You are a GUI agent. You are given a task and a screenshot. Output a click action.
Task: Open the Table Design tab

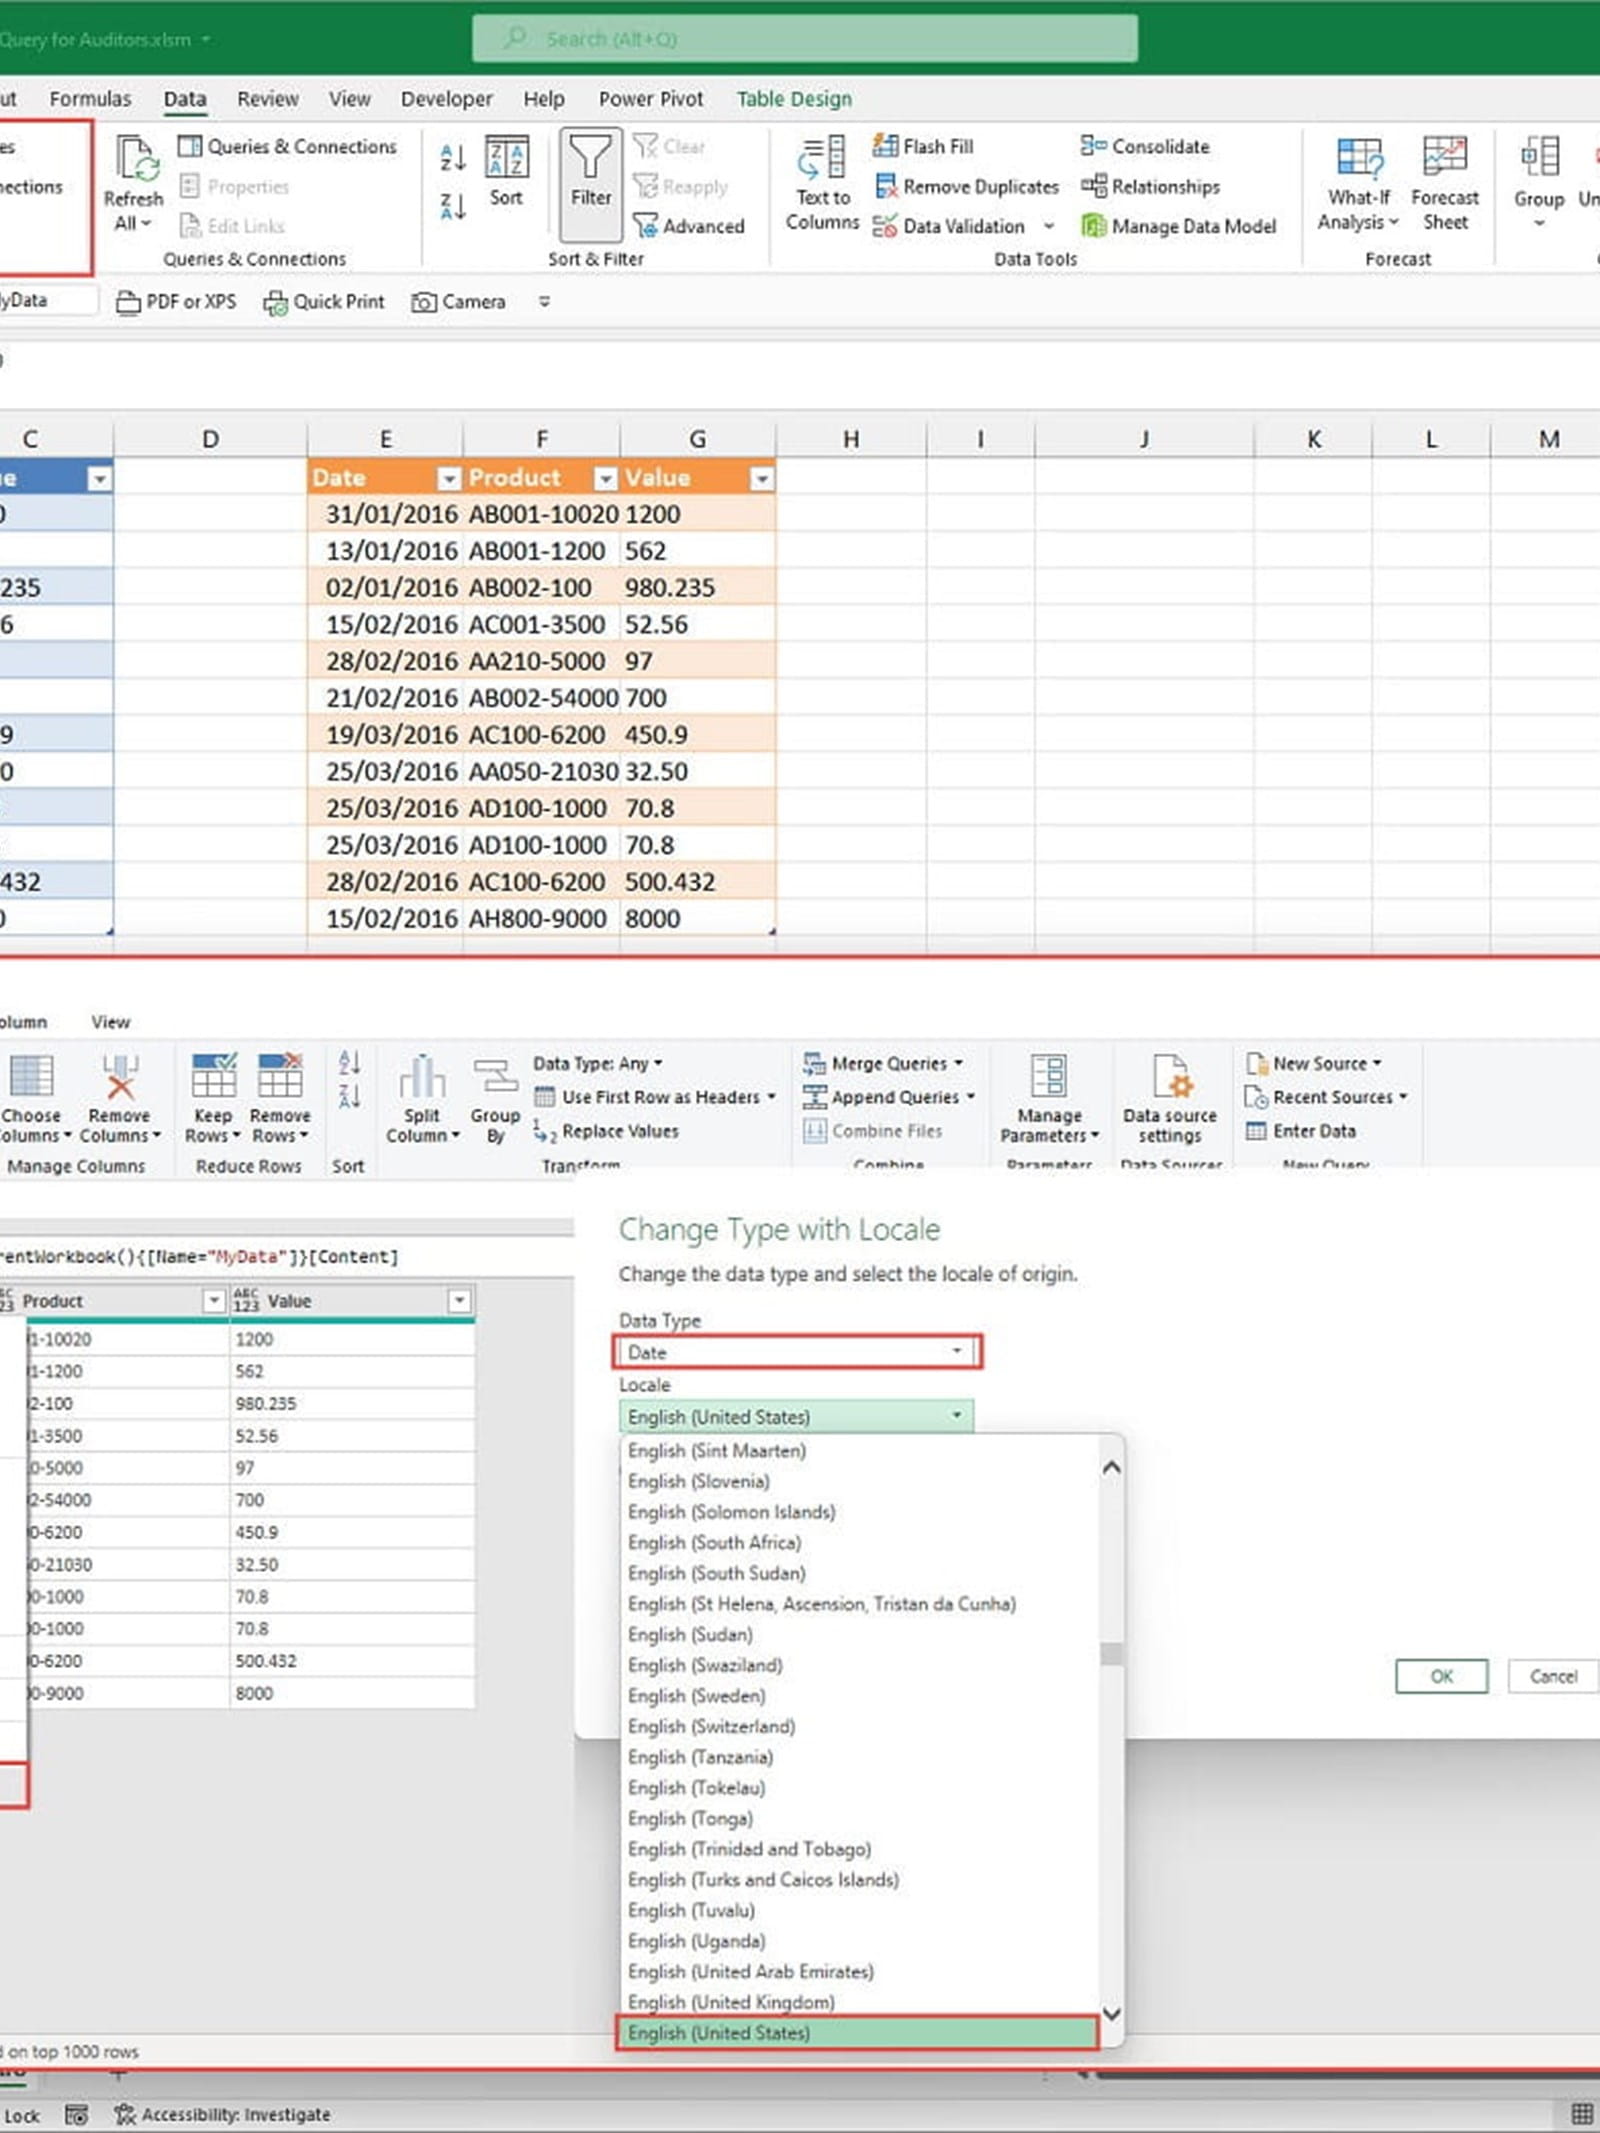point(794,99)
